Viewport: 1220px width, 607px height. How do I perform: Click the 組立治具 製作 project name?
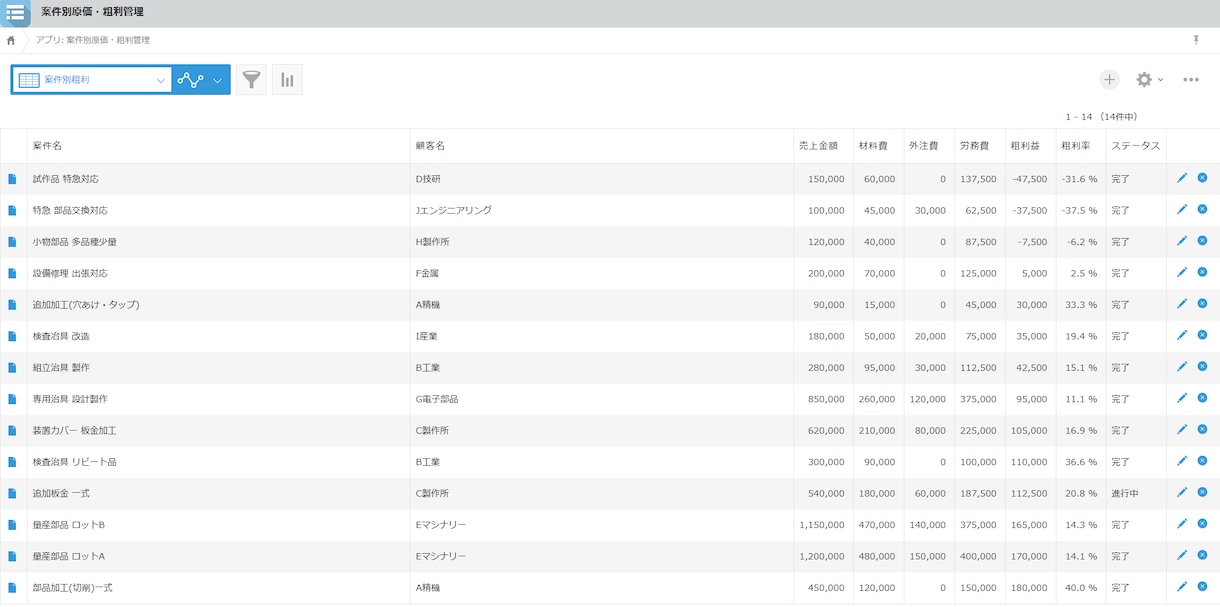click(x=61, y=368)
